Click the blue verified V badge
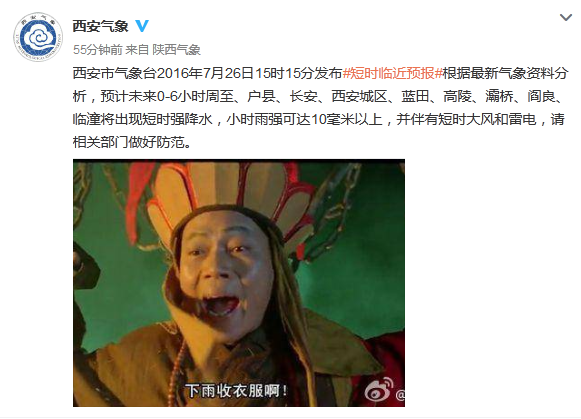 coord(142,26)
